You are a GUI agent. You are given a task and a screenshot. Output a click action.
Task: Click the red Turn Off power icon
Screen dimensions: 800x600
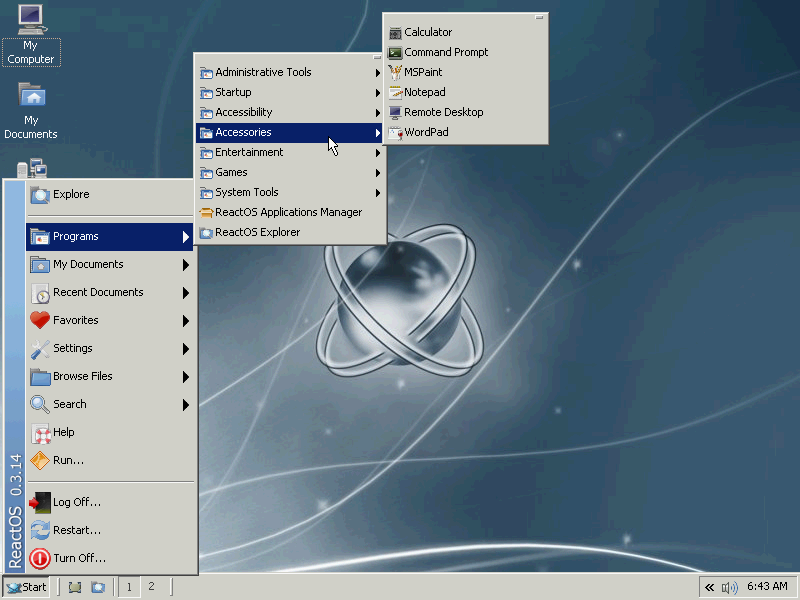tap(40, 559)
